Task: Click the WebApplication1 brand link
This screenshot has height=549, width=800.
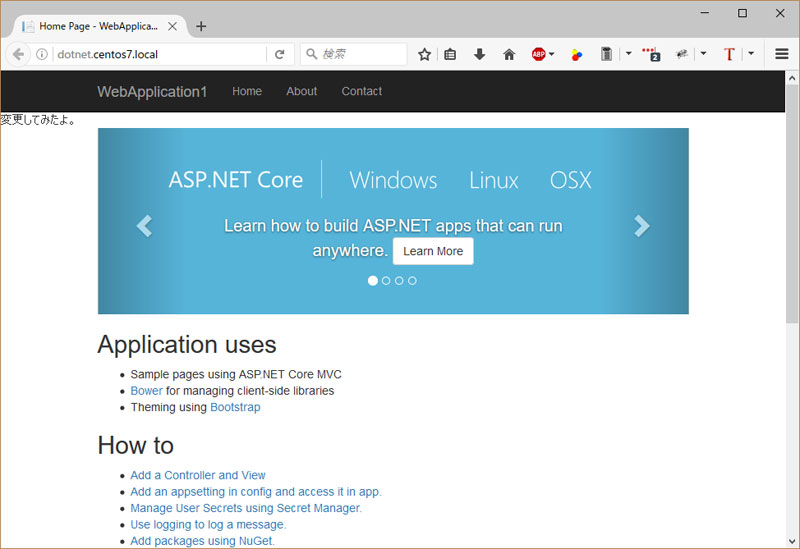Action: click(x=152, y=91)
